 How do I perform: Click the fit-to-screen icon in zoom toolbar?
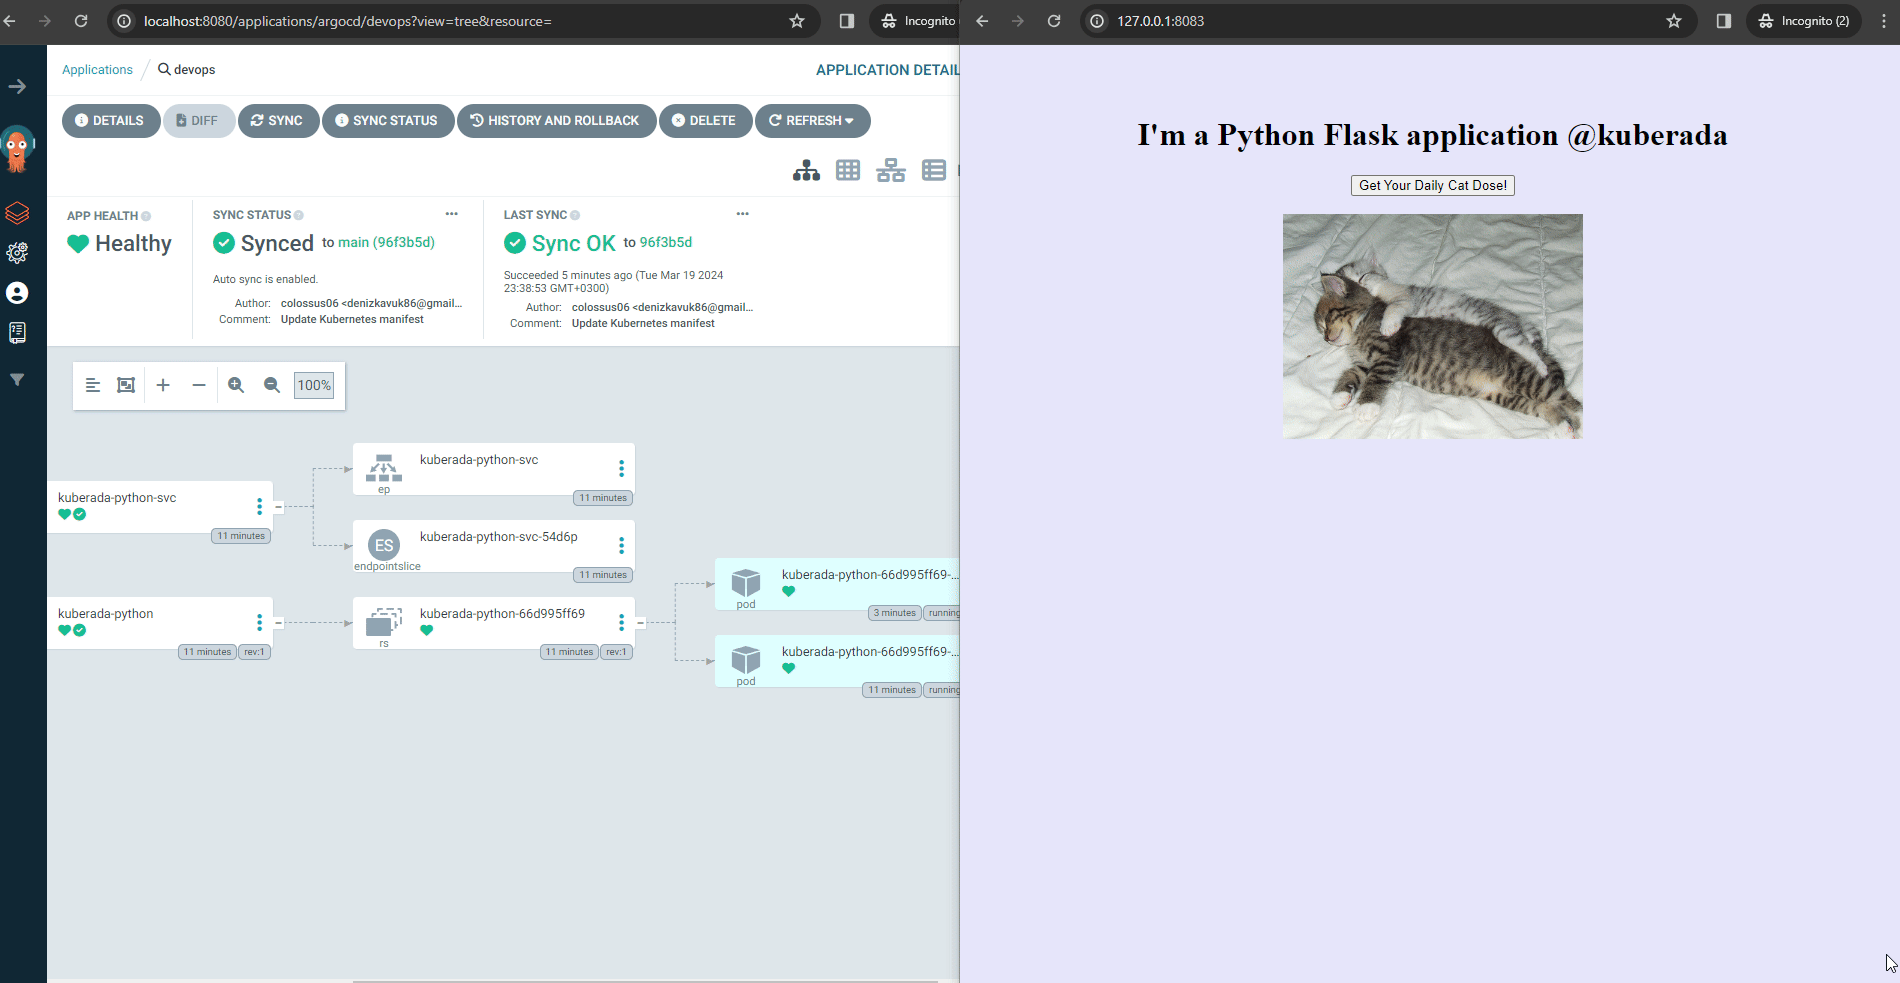point(126,385)
